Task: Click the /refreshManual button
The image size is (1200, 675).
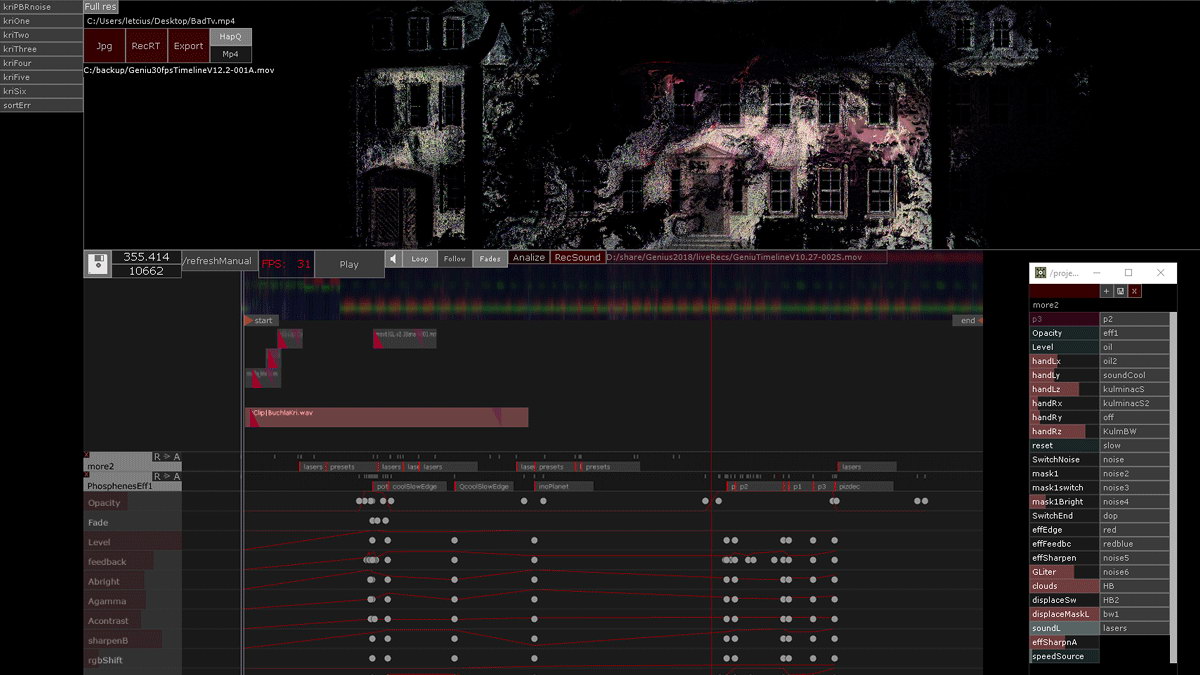Action: (218, 261)
